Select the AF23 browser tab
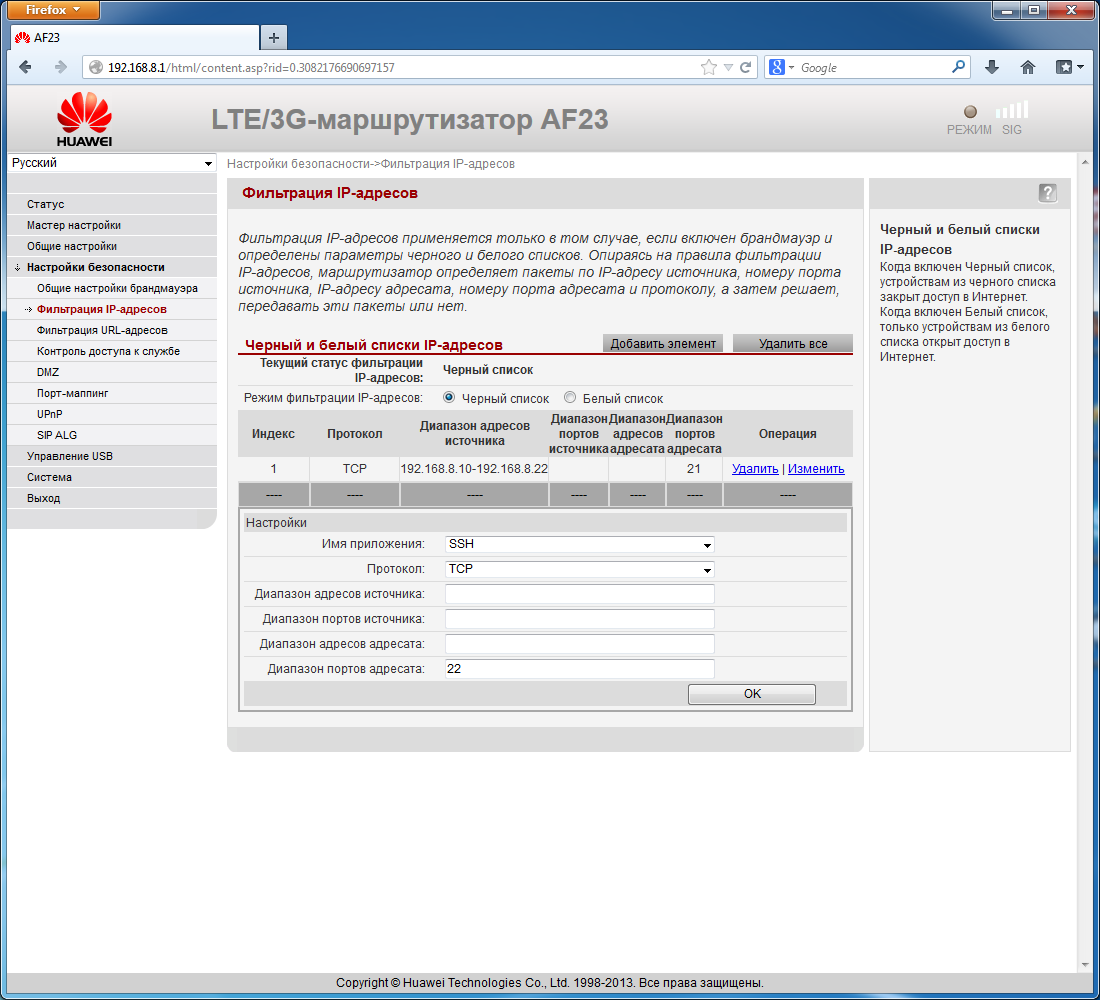The width and height of the screenshot is (1100, 1000). coord(135,38)
